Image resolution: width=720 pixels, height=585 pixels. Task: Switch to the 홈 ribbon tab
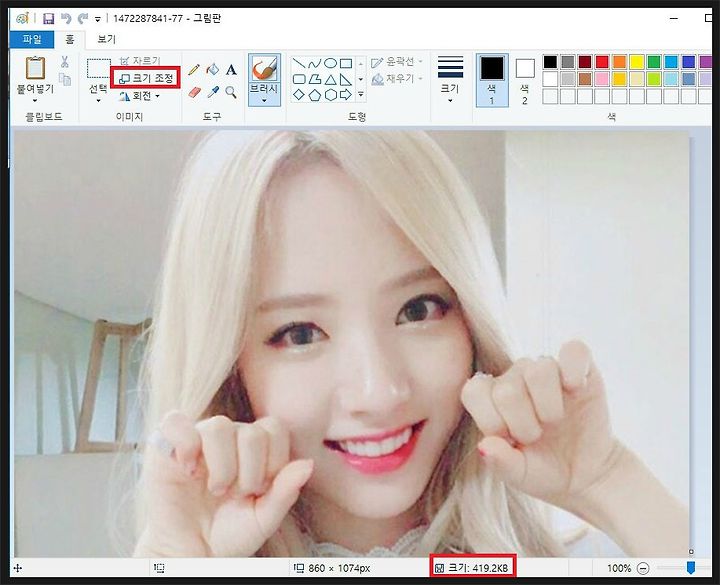coord(69,39)
